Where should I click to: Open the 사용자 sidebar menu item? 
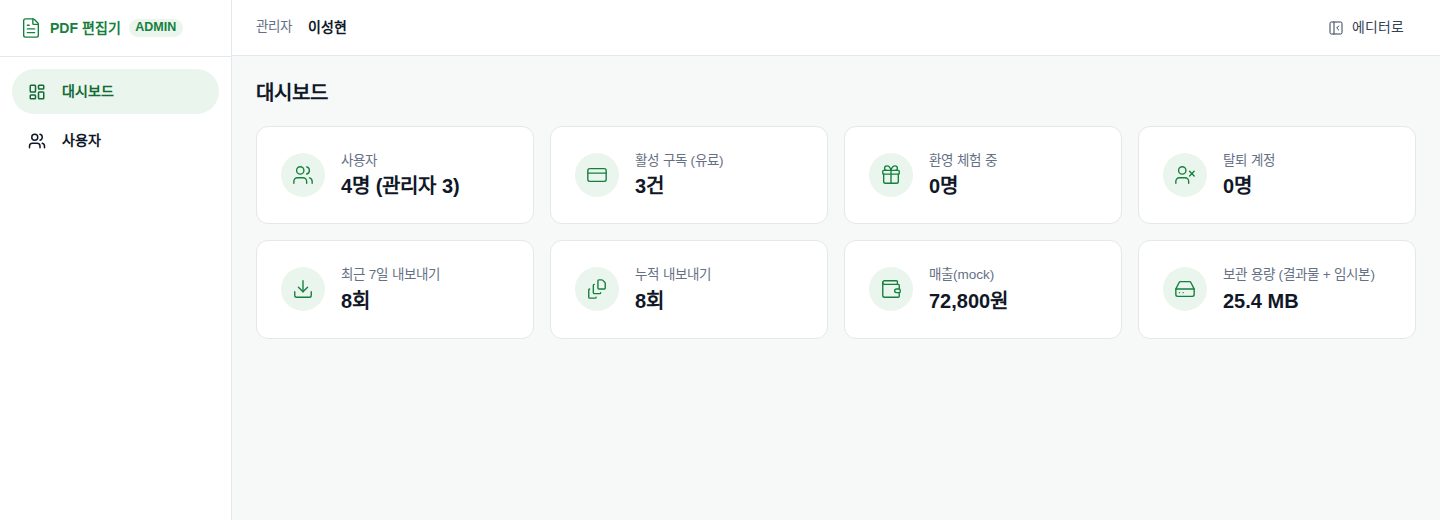pos(115,141)
